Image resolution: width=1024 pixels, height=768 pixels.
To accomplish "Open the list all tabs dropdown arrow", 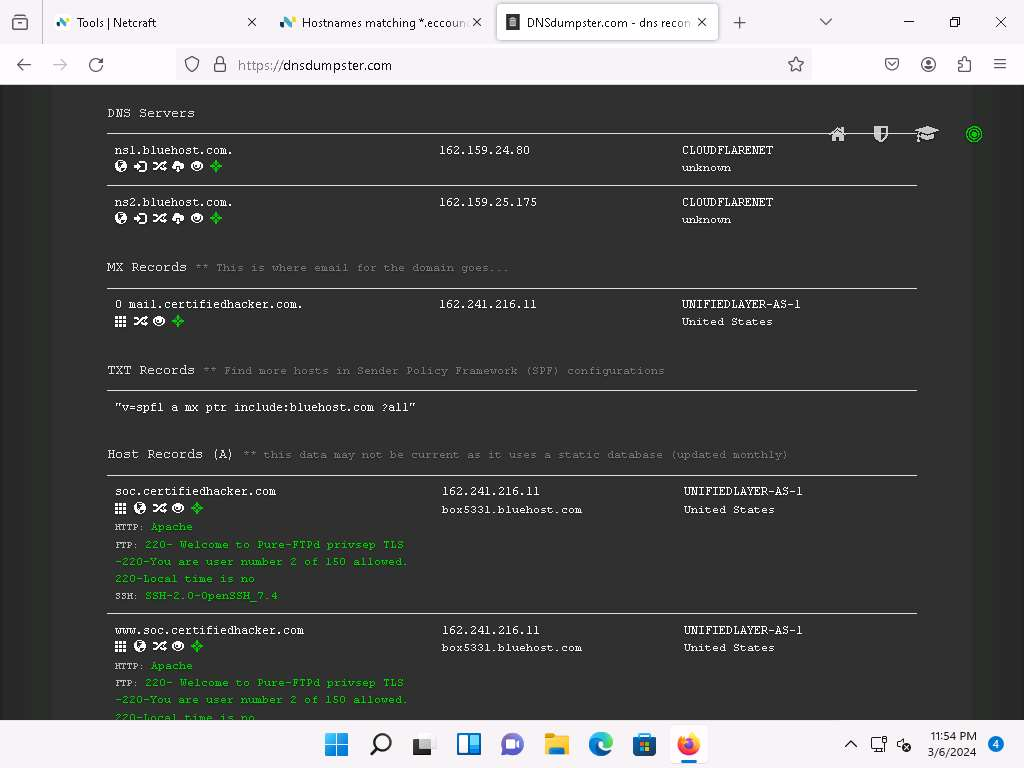I will 825,22.
